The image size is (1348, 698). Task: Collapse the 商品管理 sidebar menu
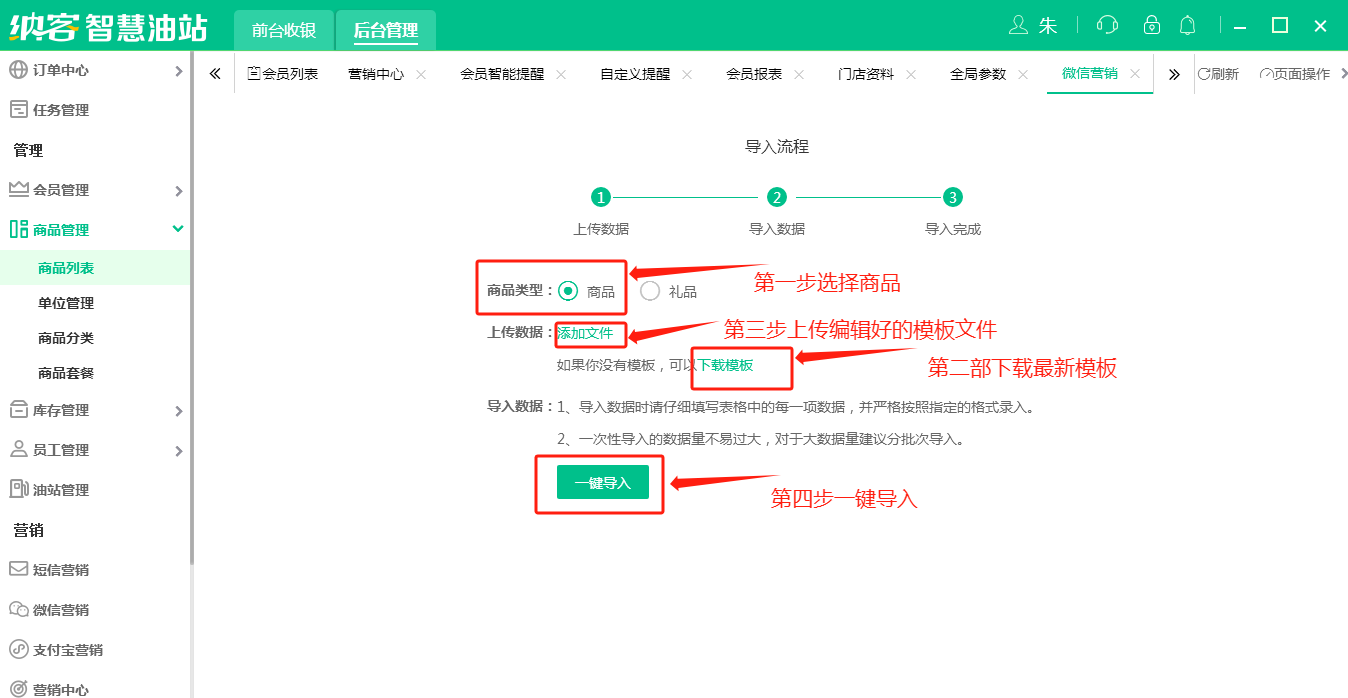[x=95, y=230]
